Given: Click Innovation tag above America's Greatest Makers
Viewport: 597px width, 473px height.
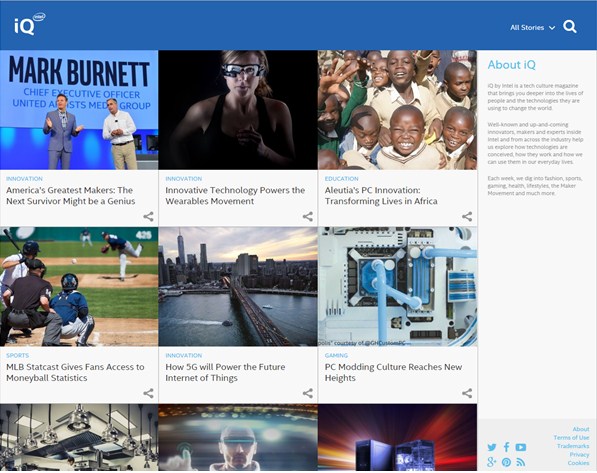Looking at the screenshot, I should 24,179.
